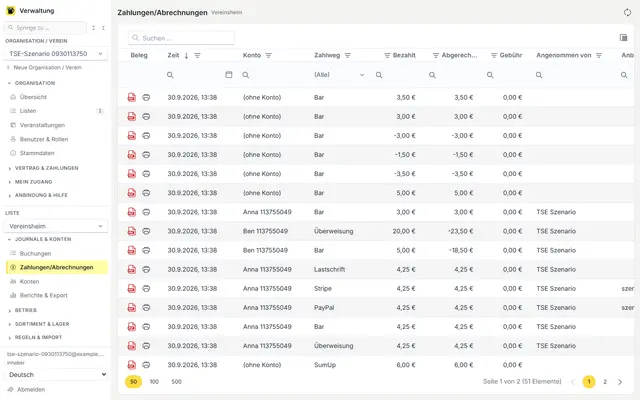
Task: Open filter icon of Konto column
Action: coord(268,56)
